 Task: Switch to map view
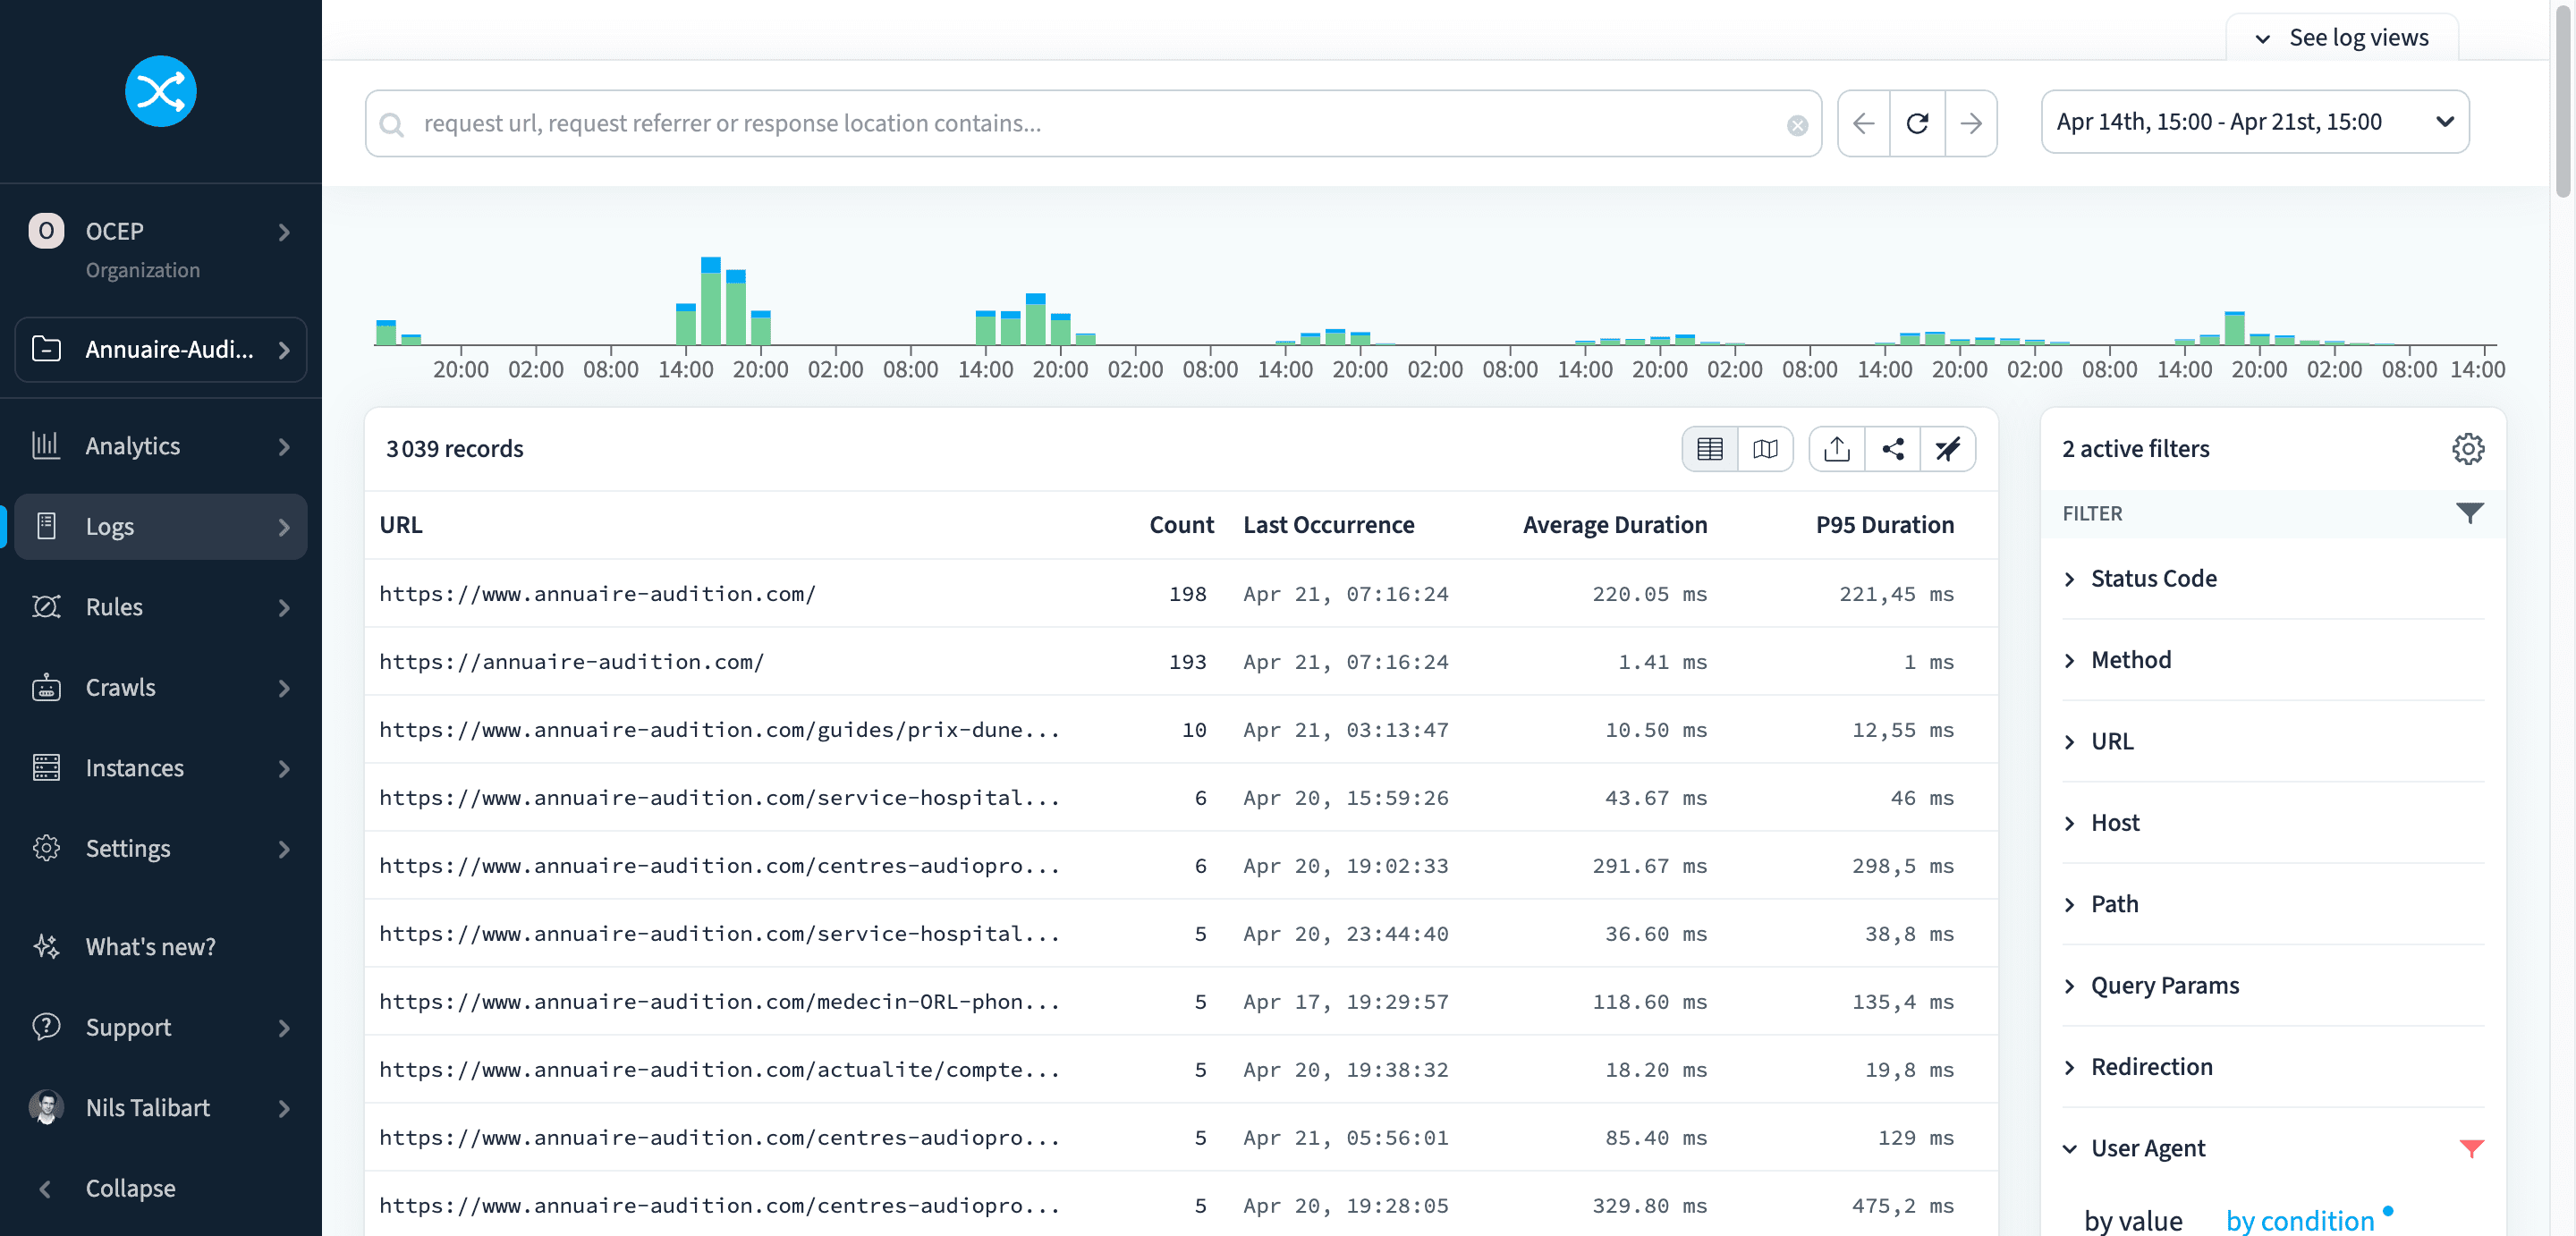[x=1765, y=449]
